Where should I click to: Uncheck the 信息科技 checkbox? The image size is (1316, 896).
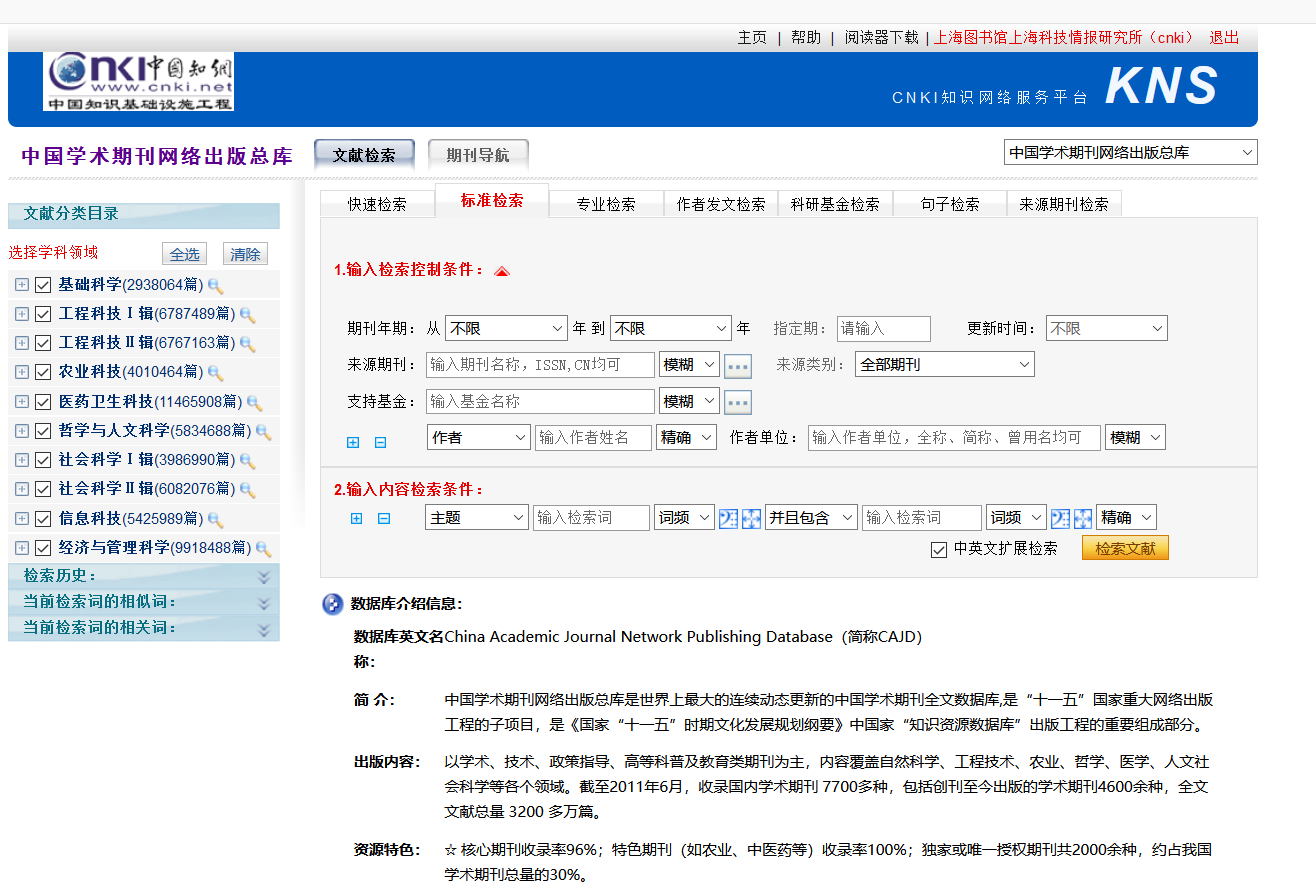pos(43,519)
